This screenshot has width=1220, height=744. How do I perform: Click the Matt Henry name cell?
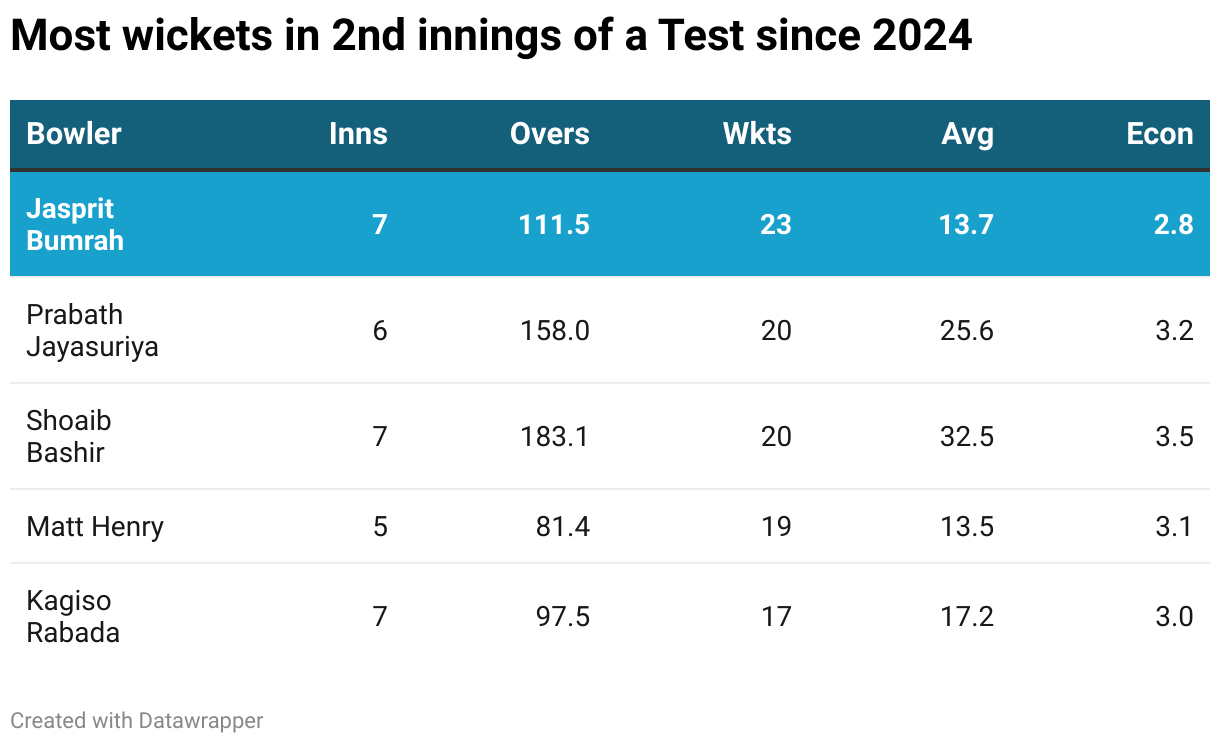(95, 526)
